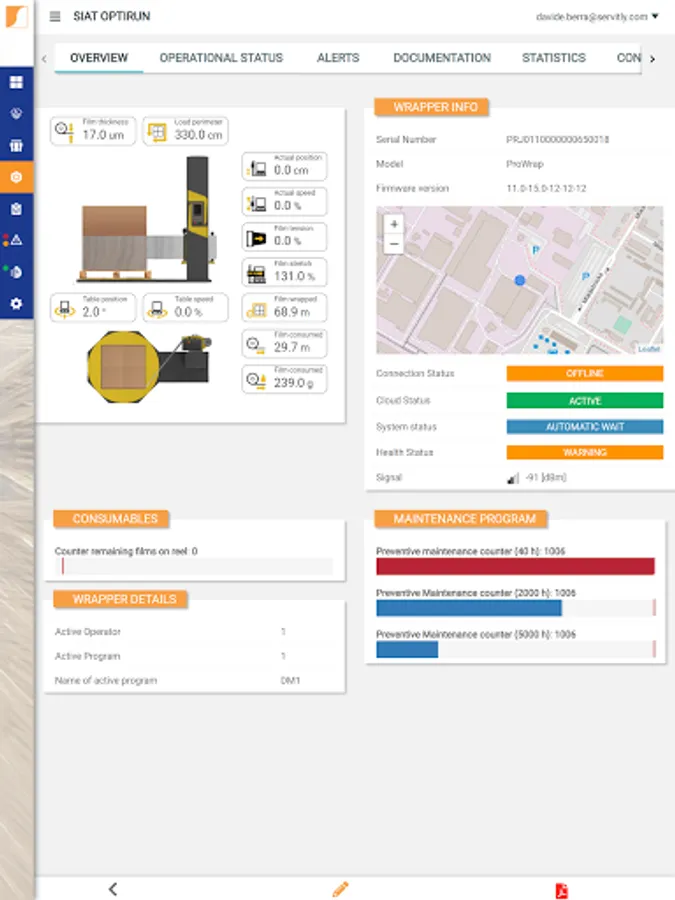The image size is (675, 900).
Task: Click the AUTOMATIC WAIT system status badge
Action: coord(584,426)
